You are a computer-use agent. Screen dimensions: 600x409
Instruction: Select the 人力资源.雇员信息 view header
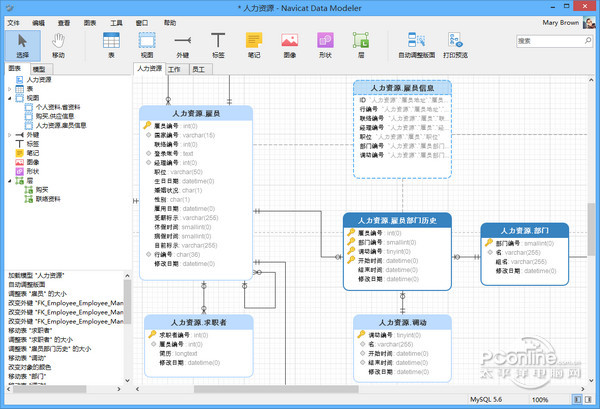[x=402, y=88]
